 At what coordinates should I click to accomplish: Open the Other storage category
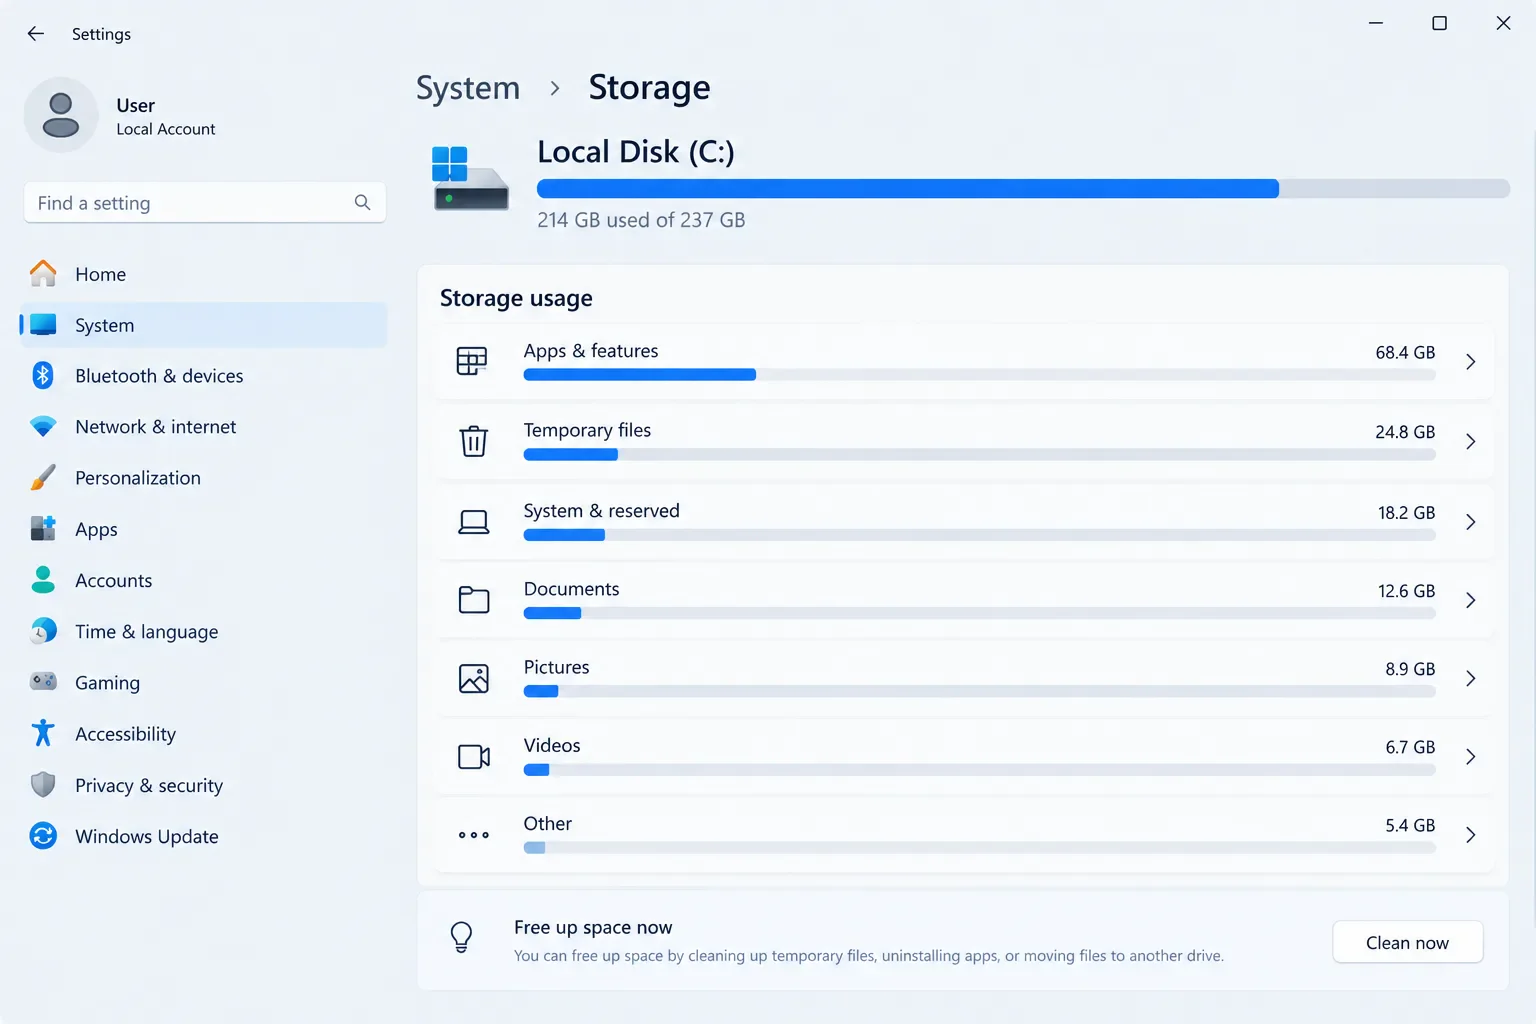click(x=964, y=835)
